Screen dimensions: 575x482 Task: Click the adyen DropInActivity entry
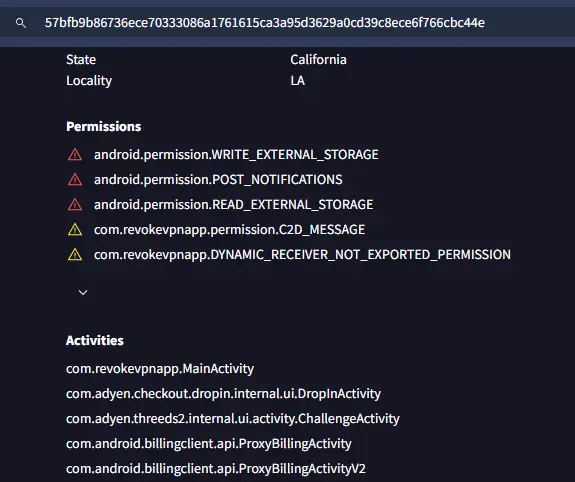click(x=223, y=394)
